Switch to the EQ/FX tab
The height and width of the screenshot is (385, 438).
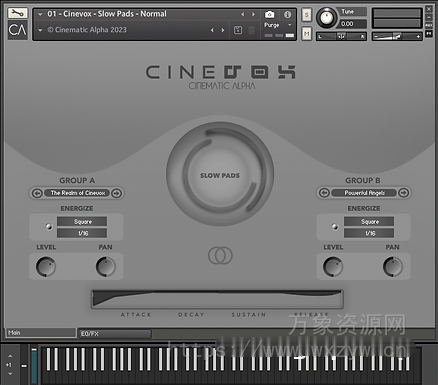(115, 334)
